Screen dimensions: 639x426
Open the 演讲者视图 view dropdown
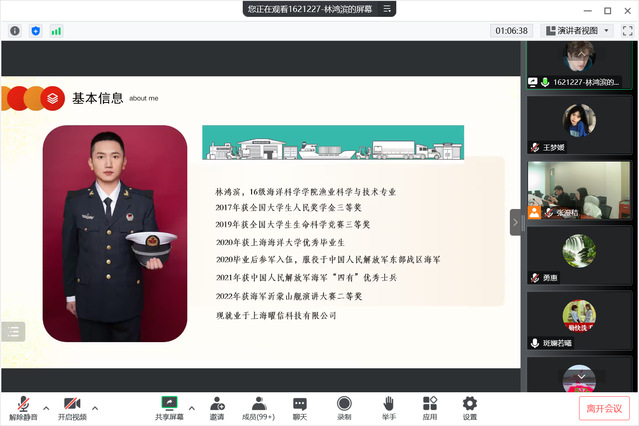tap(576, 31)
